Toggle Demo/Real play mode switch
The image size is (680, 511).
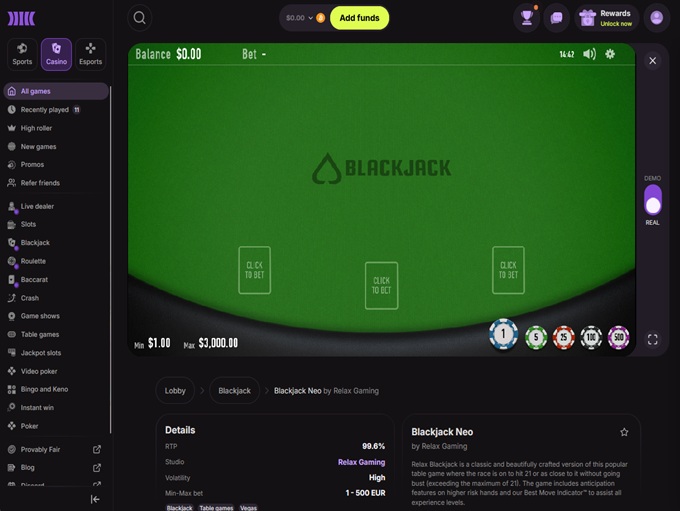pos(652,200)
